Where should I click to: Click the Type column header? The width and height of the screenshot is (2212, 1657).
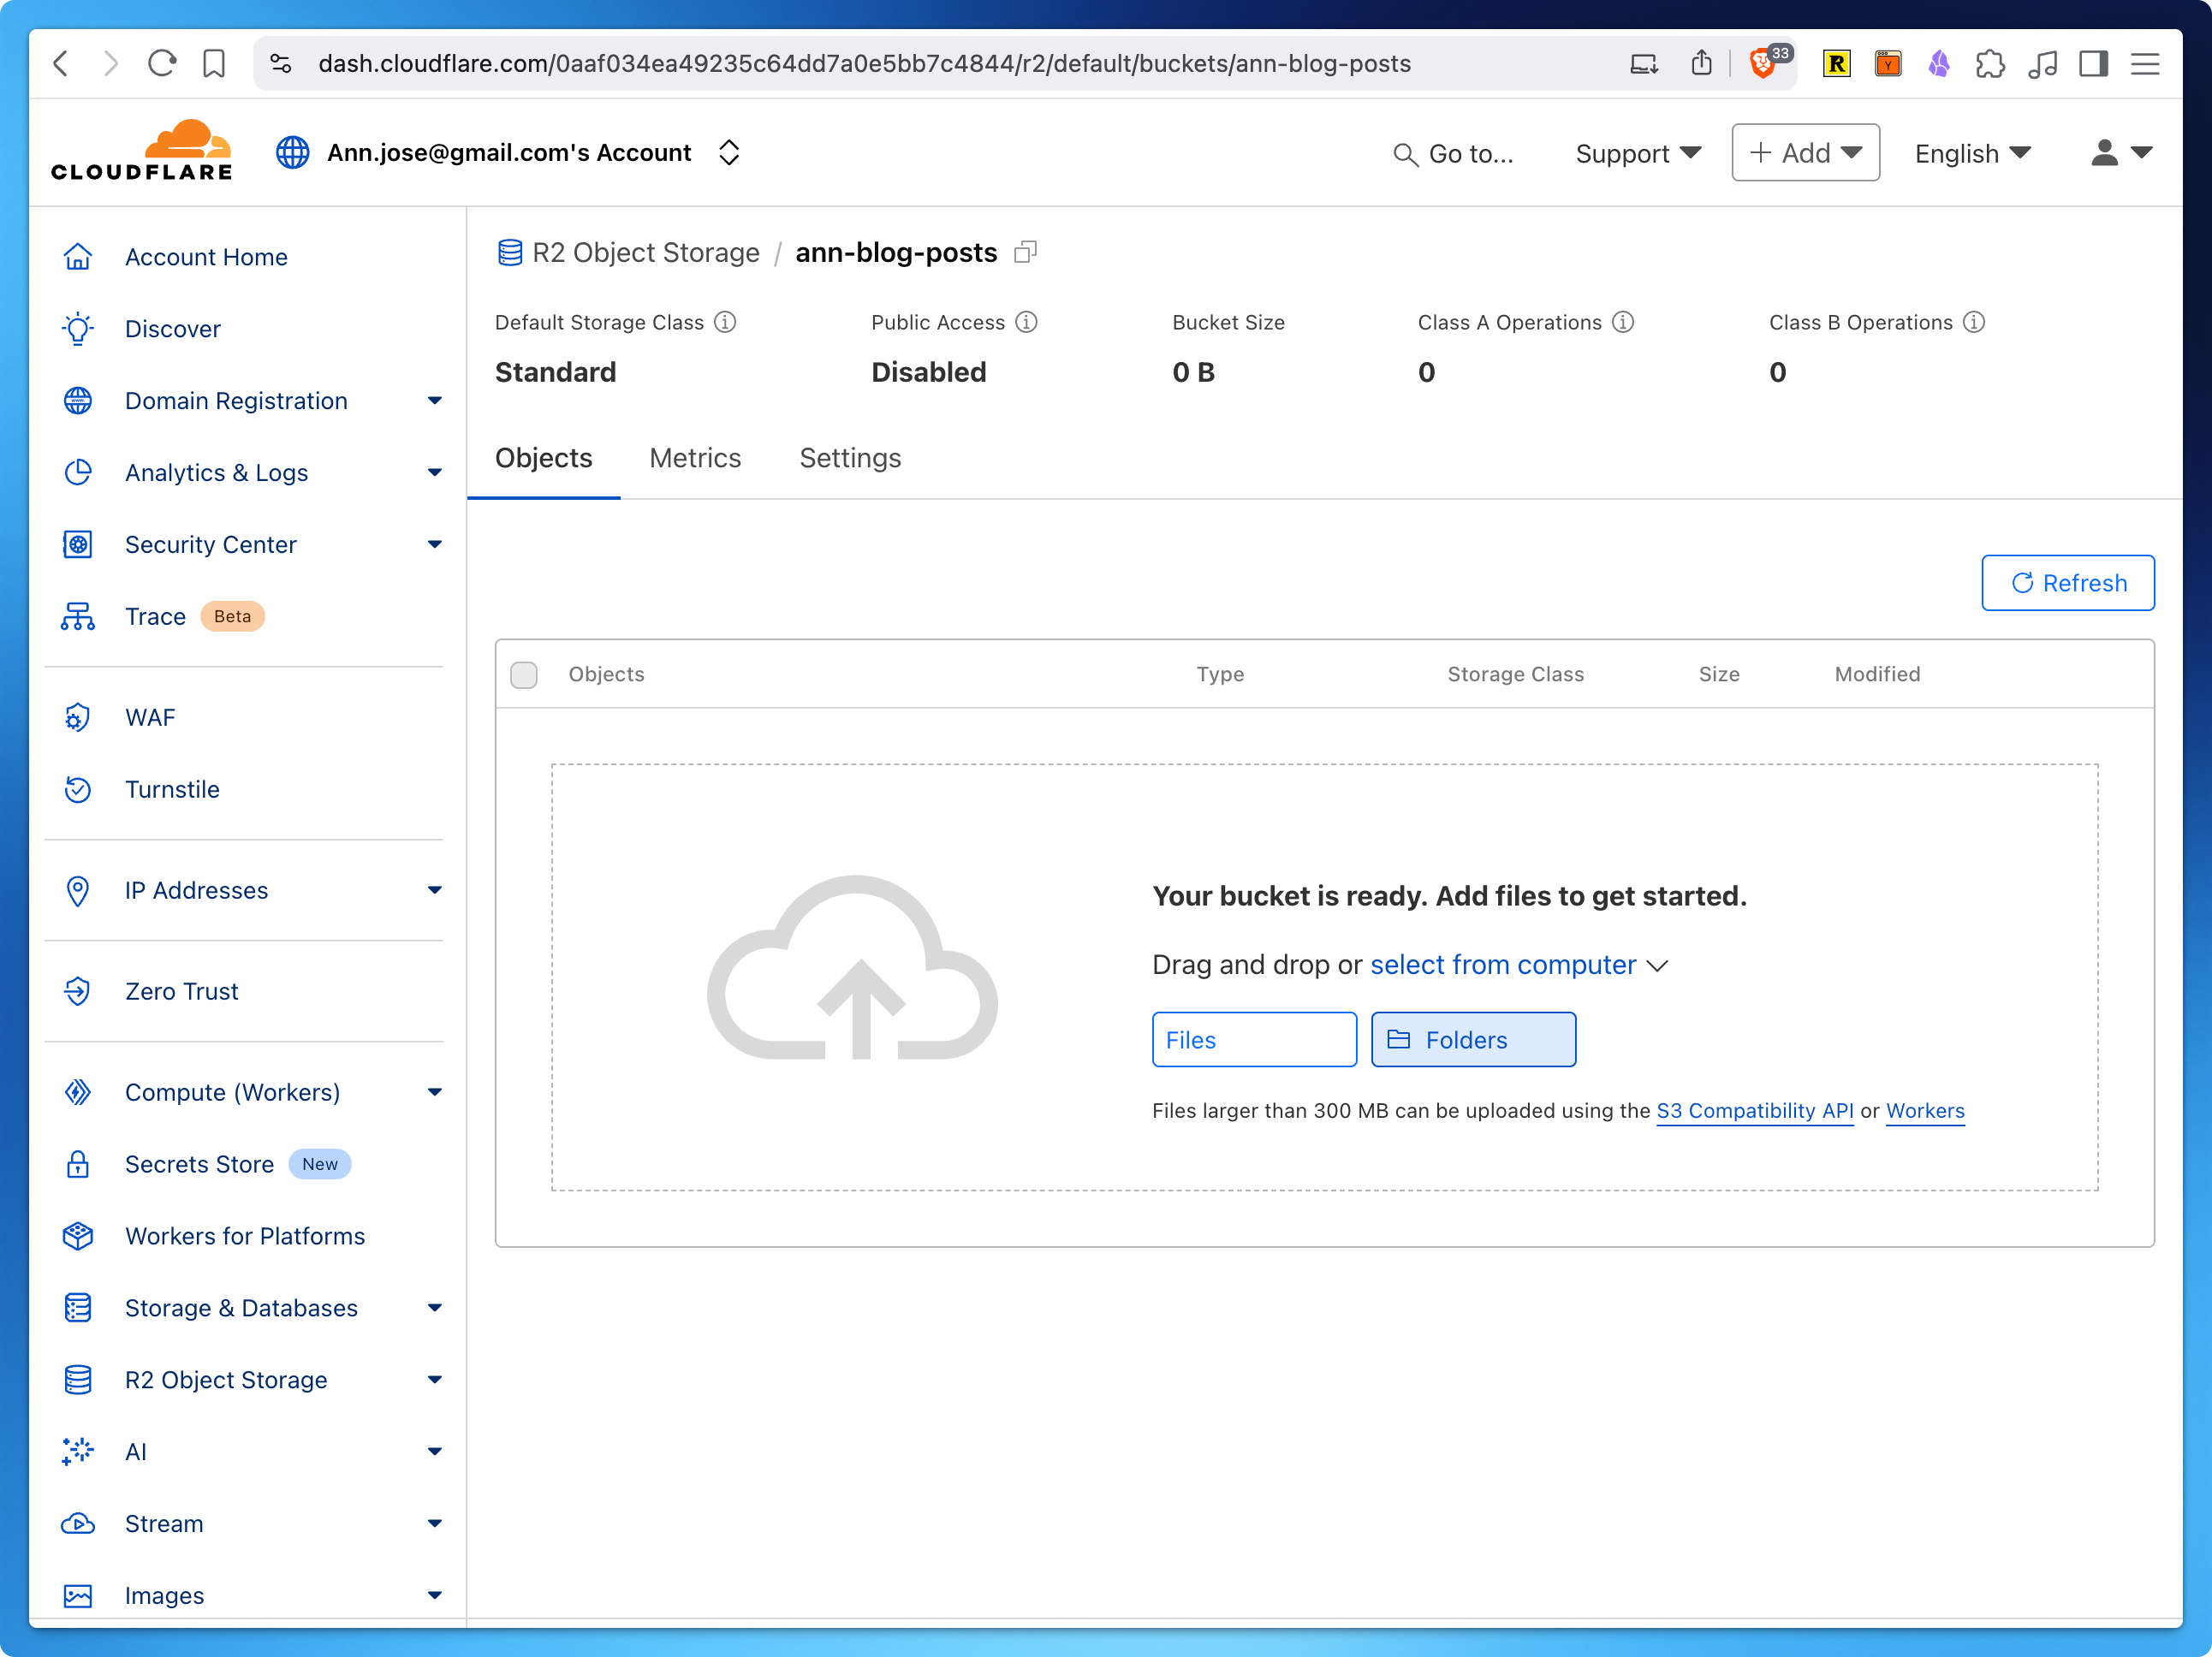click(1220, 675)
